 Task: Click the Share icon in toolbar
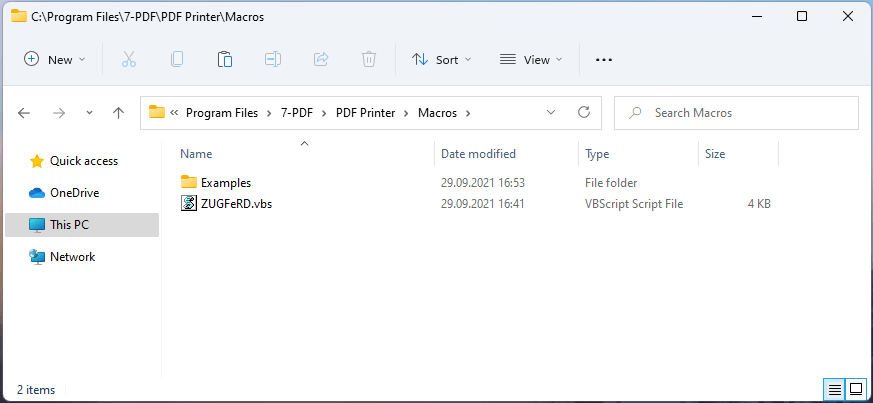pos(321,59)
